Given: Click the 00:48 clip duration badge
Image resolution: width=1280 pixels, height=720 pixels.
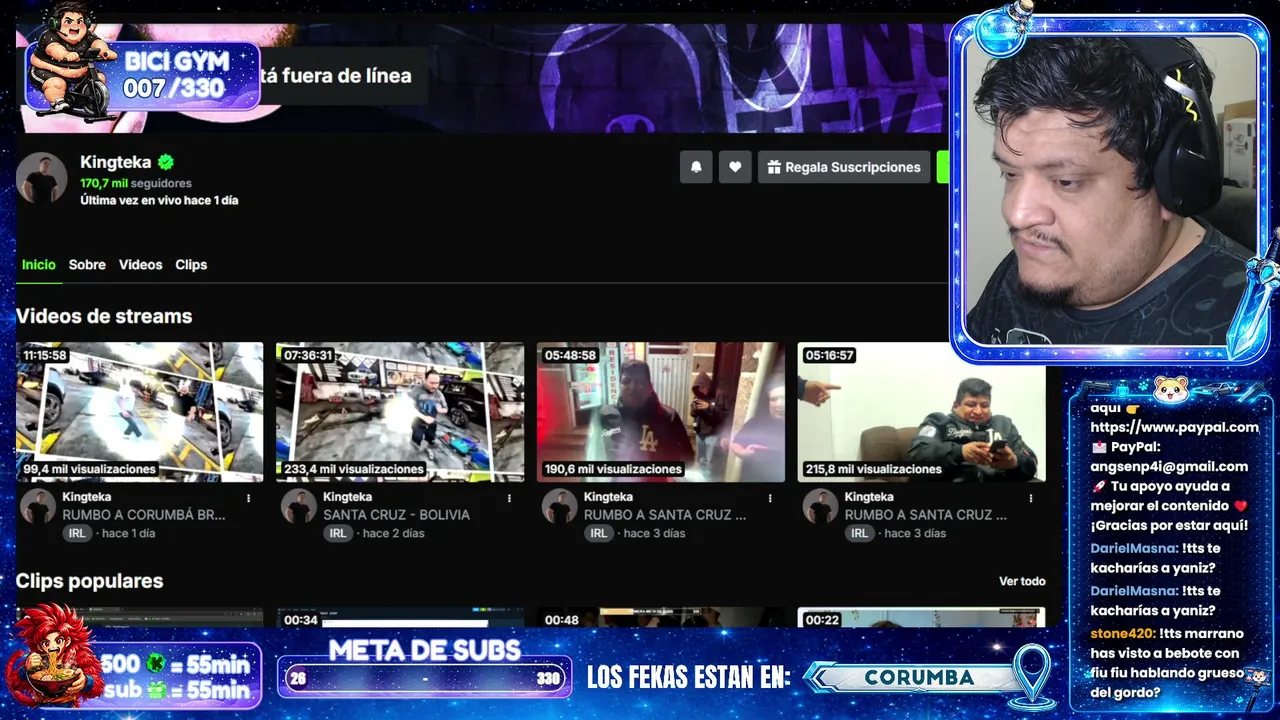Looking at the screenshot, I should pos(562,620).
